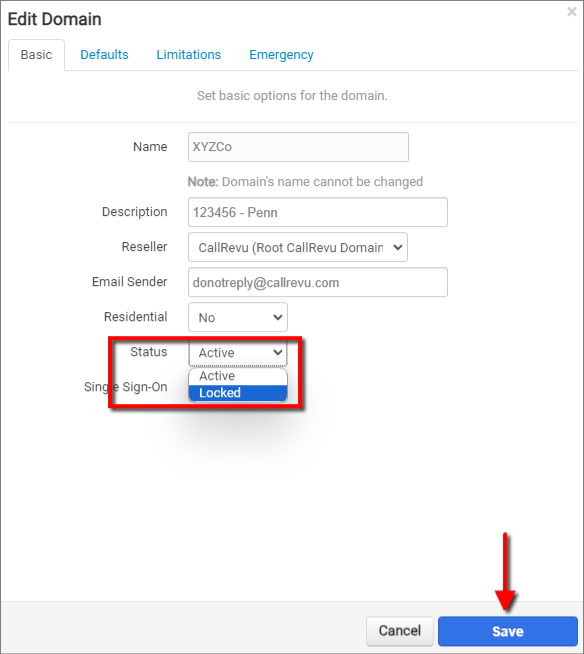
Task: Expand the Reseller dropdown
Action: 298,247
